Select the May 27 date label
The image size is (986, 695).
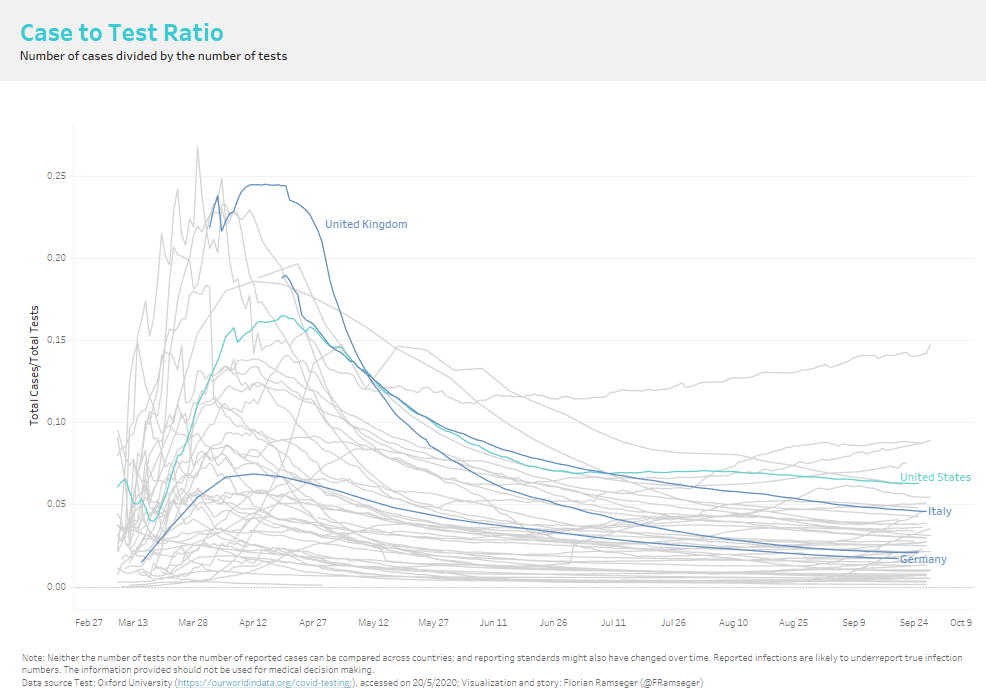(x=433, y=622)
